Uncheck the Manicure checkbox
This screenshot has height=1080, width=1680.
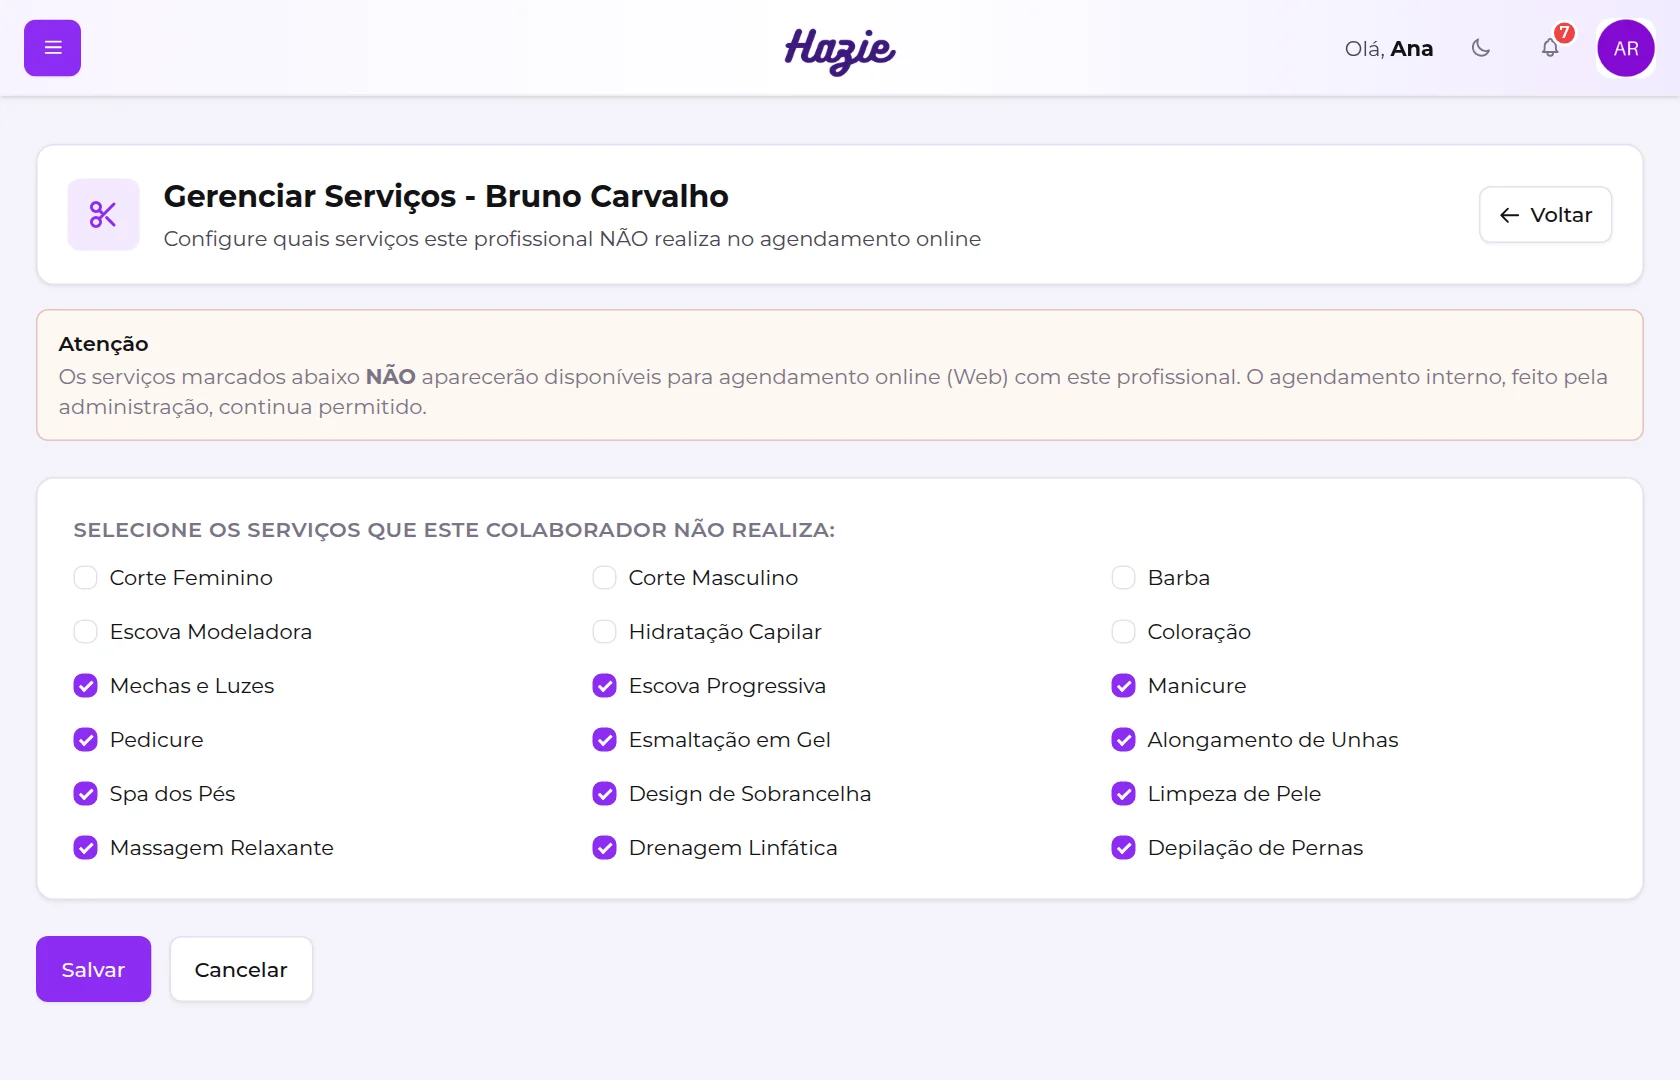[x=1124, y=686]
